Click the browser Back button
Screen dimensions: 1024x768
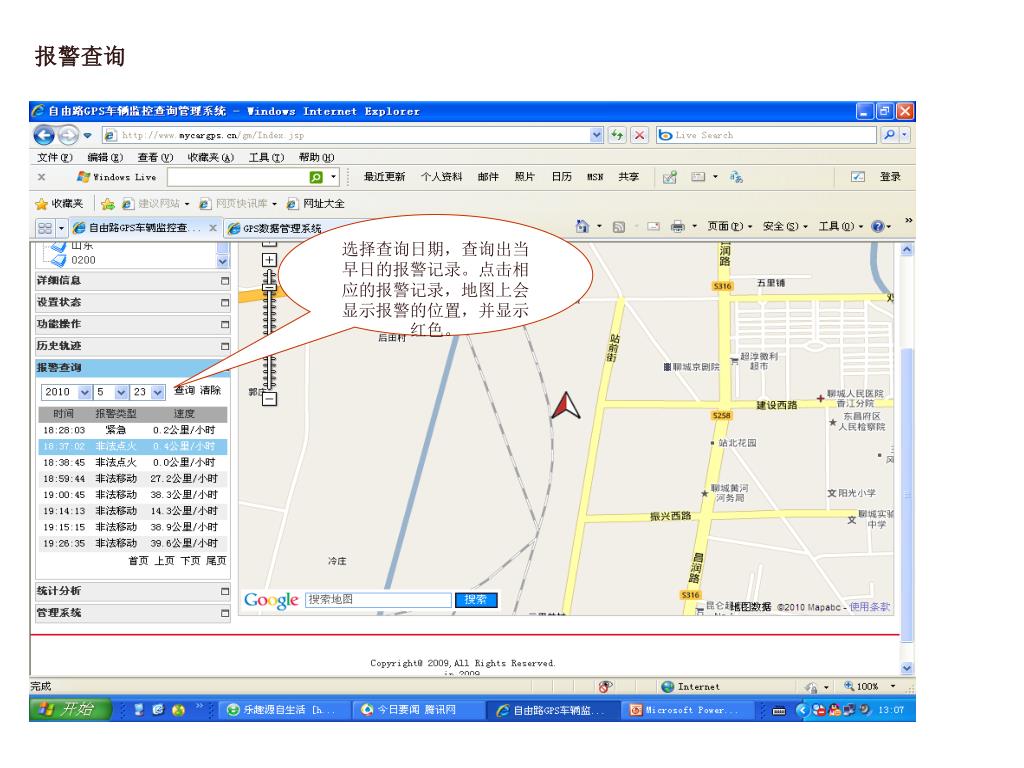coord(45,135)
